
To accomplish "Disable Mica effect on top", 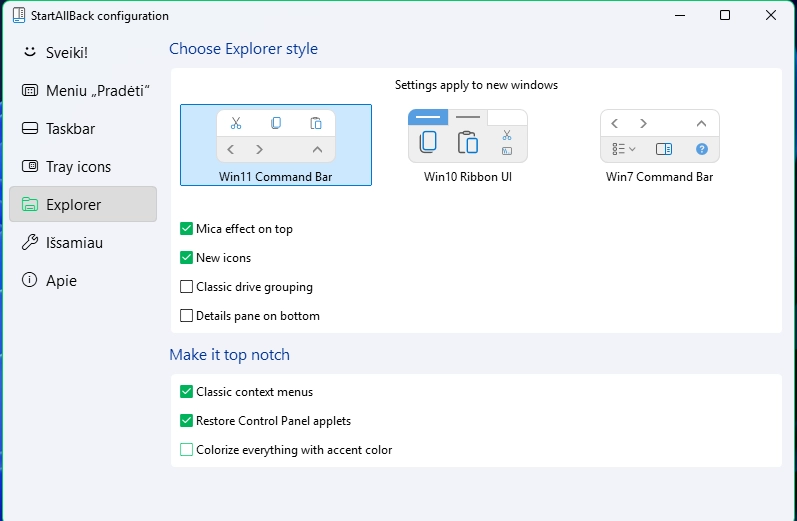I will 187,229.
